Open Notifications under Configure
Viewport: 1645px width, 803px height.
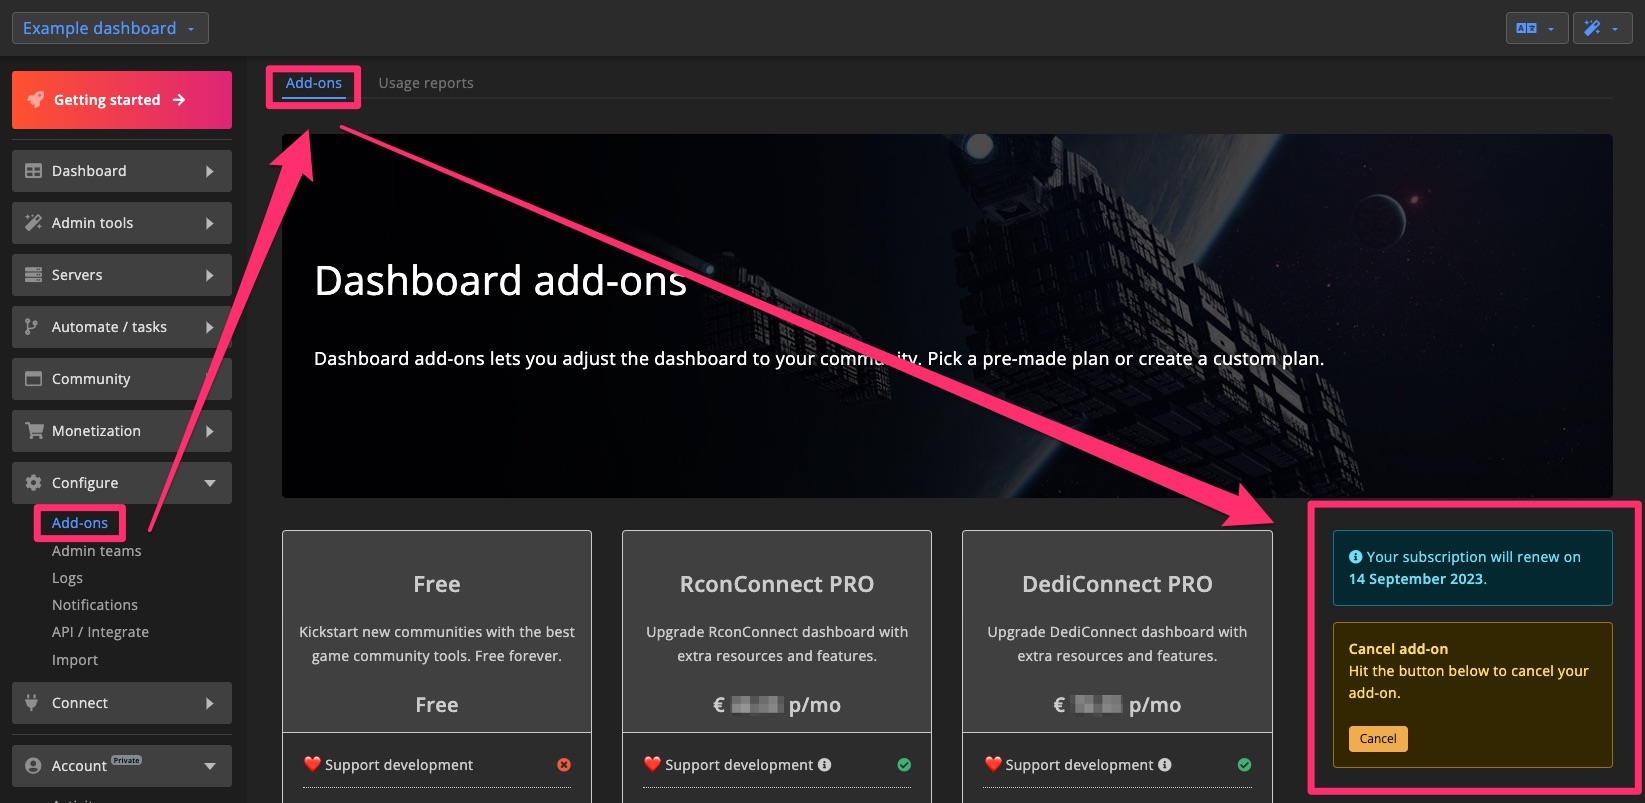[x=95, y=605]
